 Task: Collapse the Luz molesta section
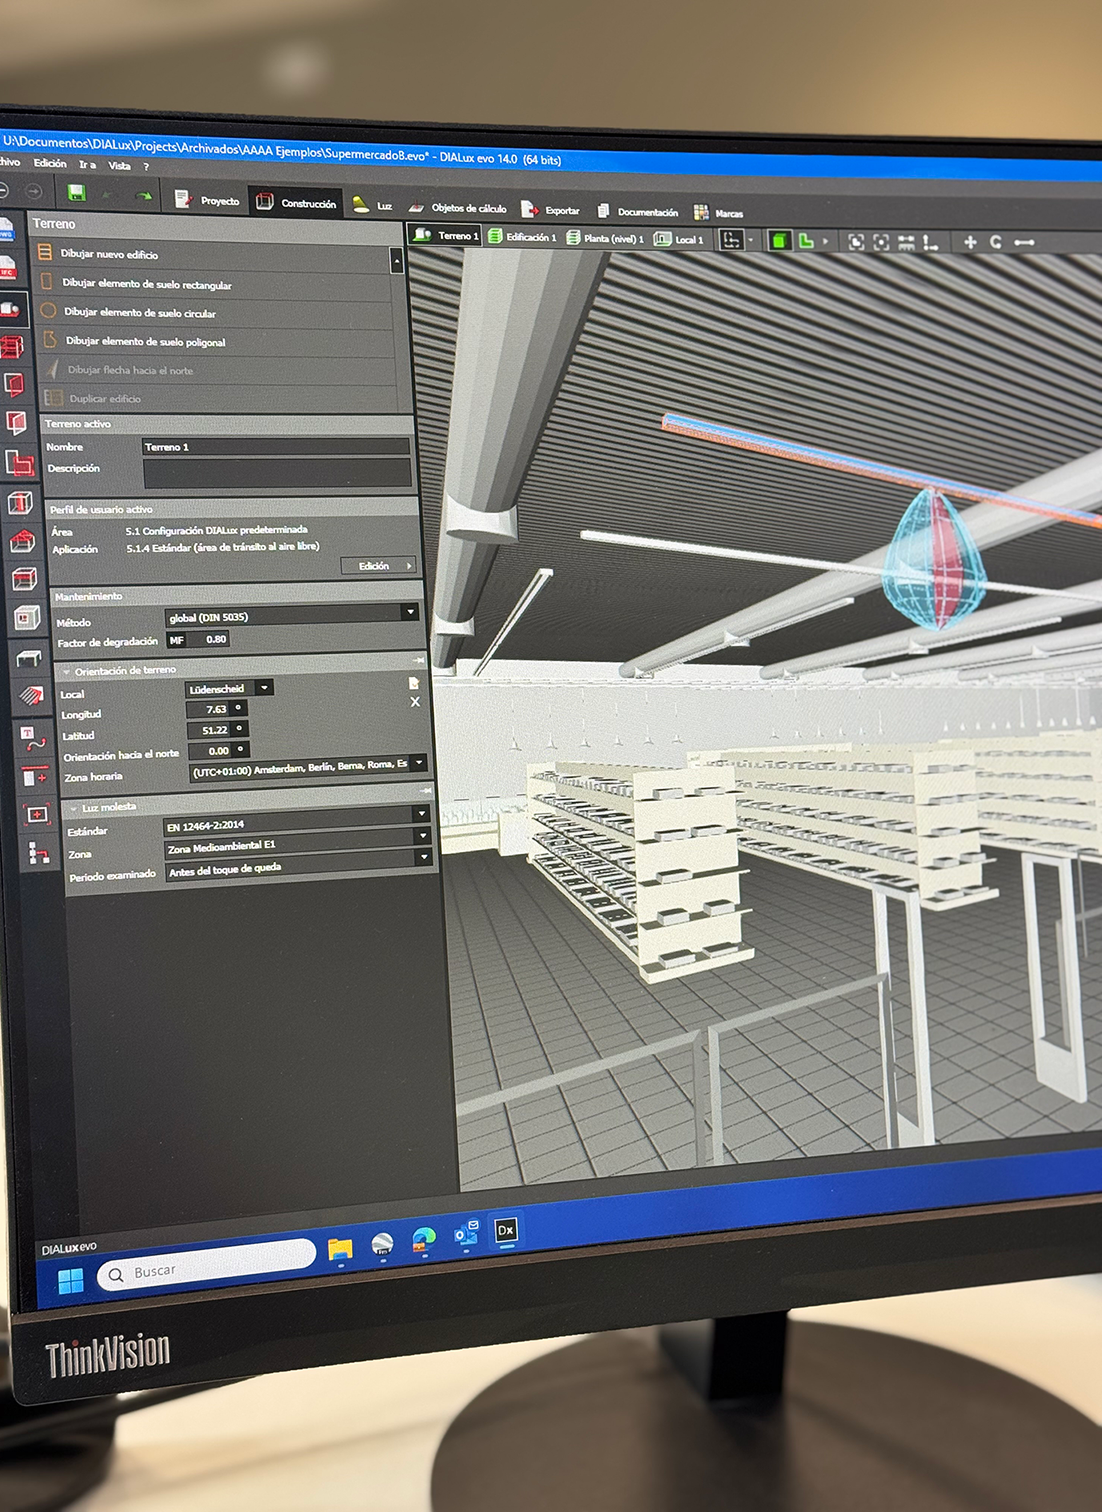(x=74, y=807)
